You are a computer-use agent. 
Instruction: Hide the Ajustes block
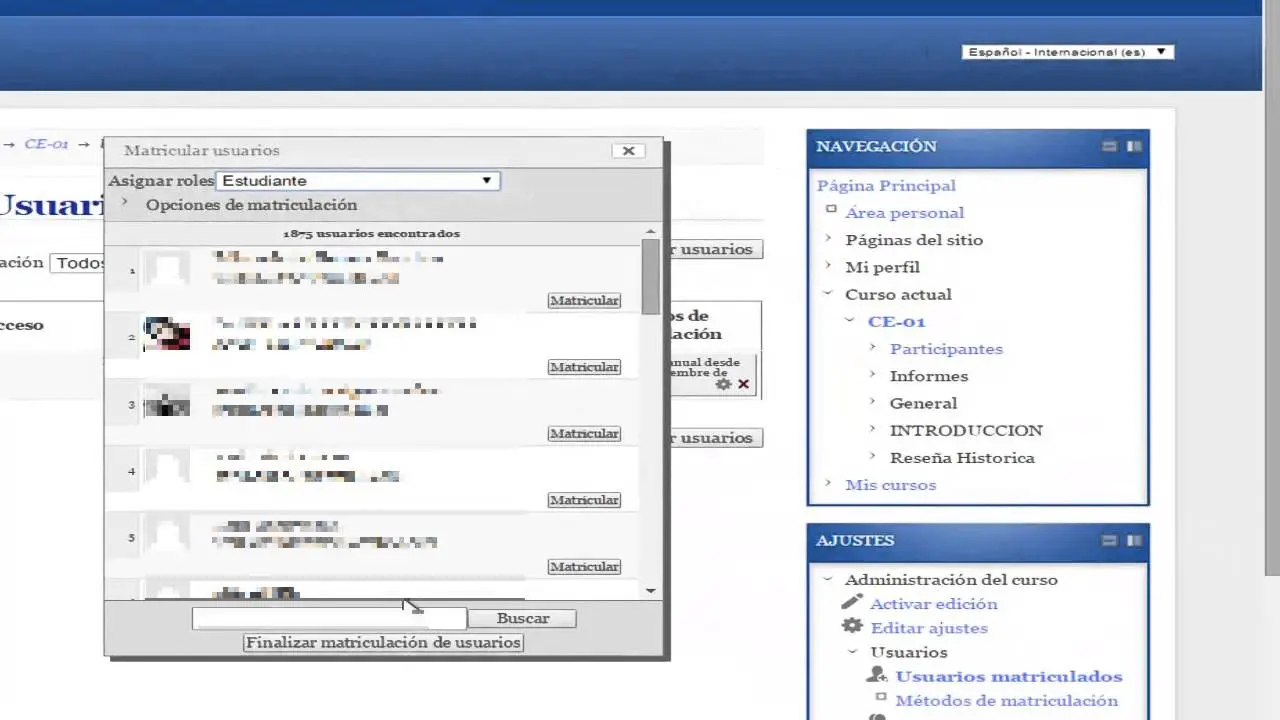pyautogui.click(x=1109, y=540)
